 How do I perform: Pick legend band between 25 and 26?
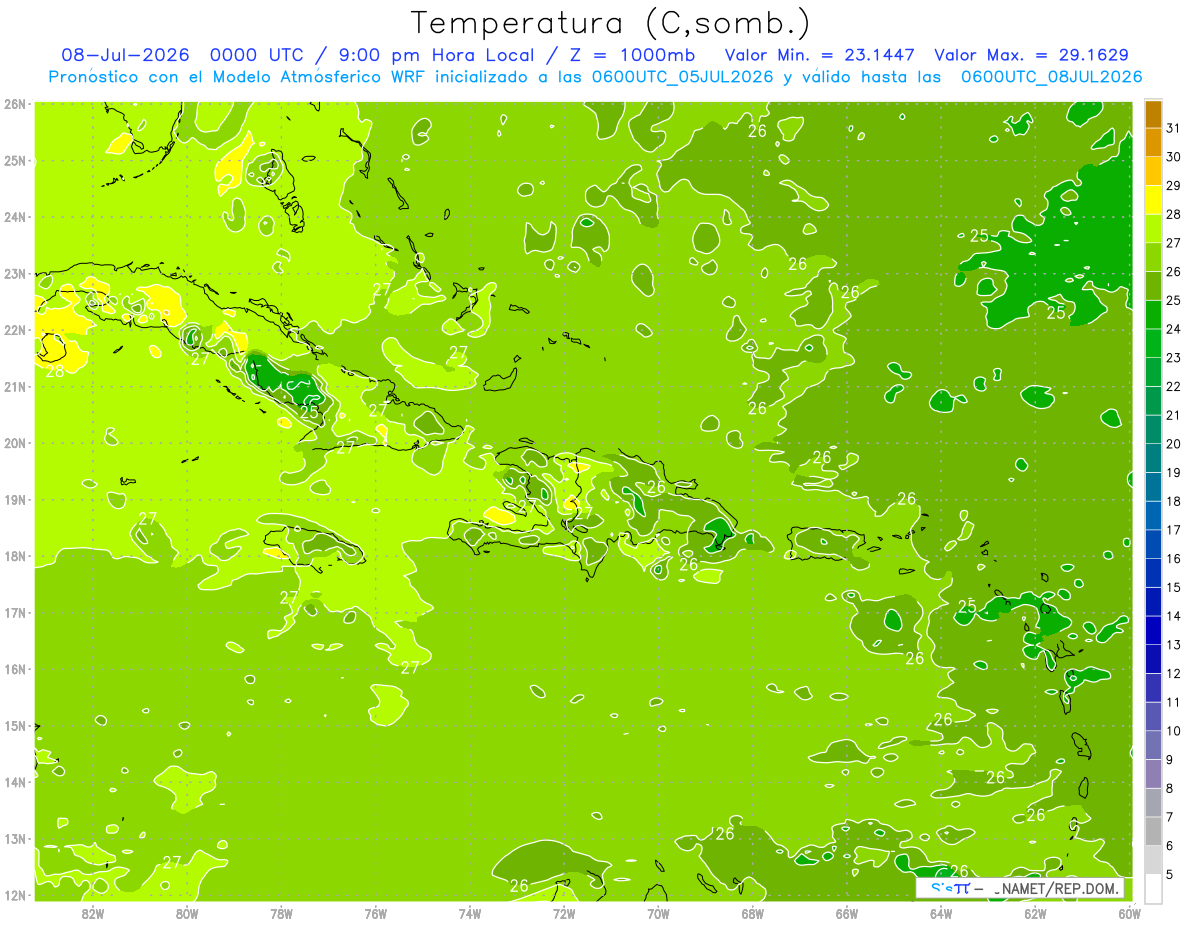point(1153,285)
